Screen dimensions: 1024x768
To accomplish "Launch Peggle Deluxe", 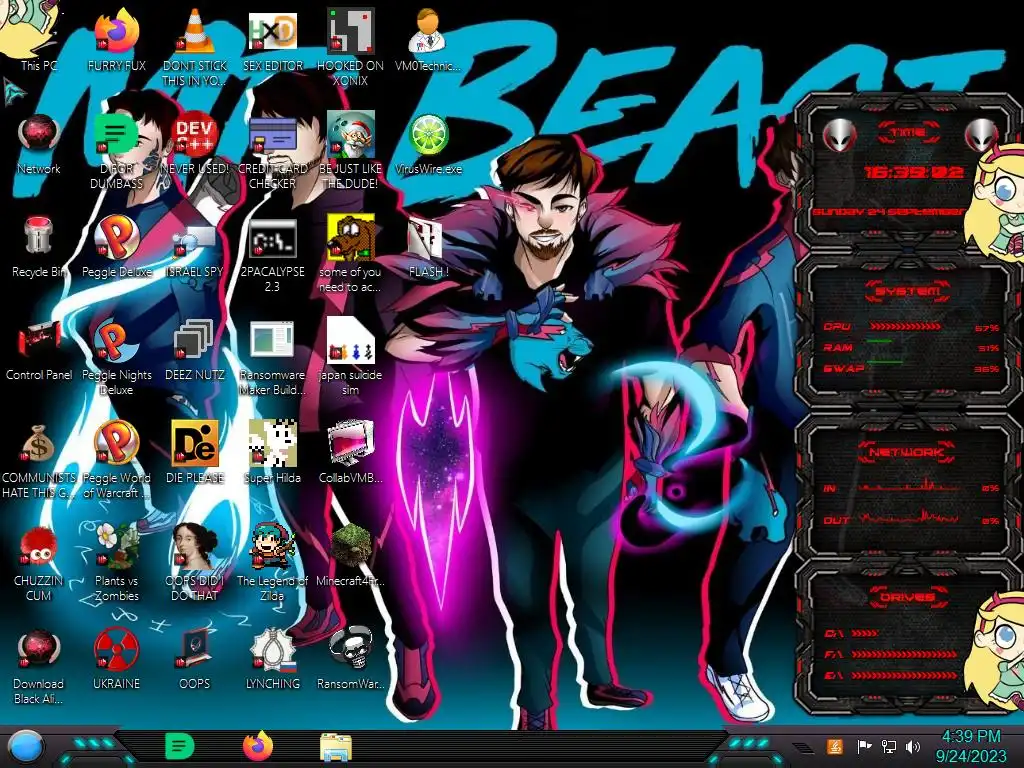I will (x=116, y=247).
